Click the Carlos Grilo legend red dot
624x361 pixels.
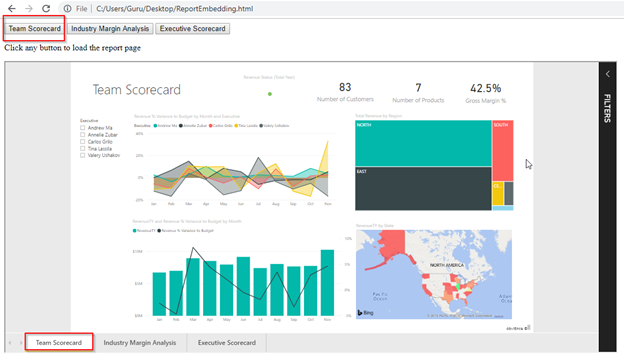coord(211,126)
